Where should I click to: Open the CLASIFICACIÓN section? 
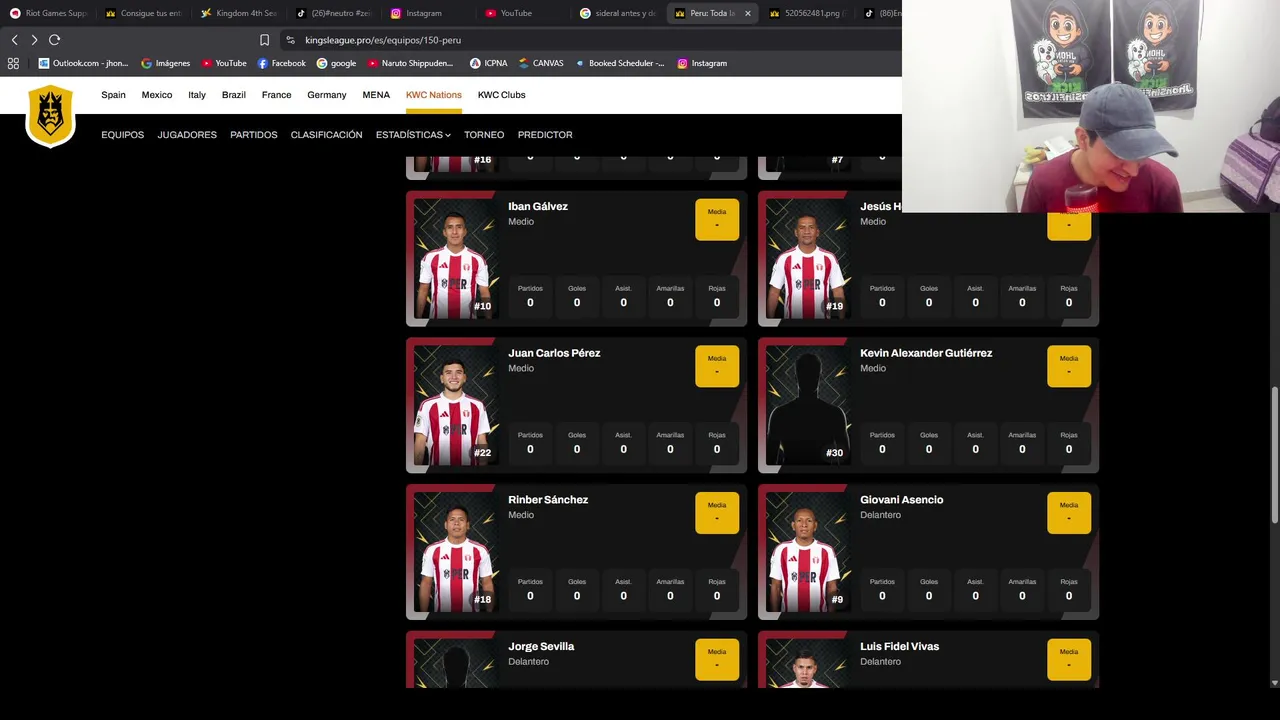[326, 135]
